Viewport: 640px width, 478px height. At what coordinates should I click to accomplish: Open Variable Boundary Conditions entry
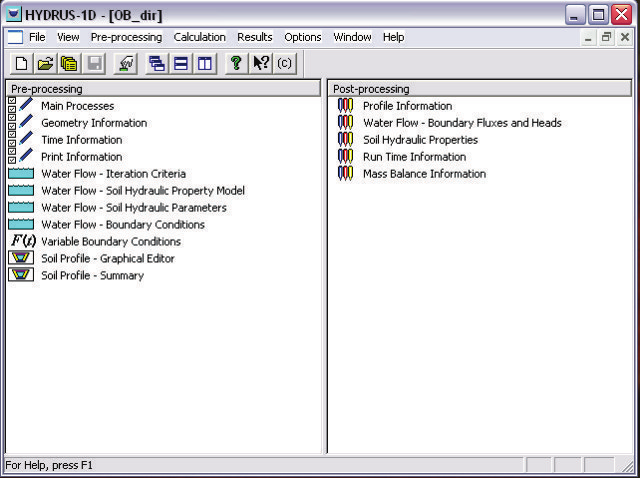point(111,242)
